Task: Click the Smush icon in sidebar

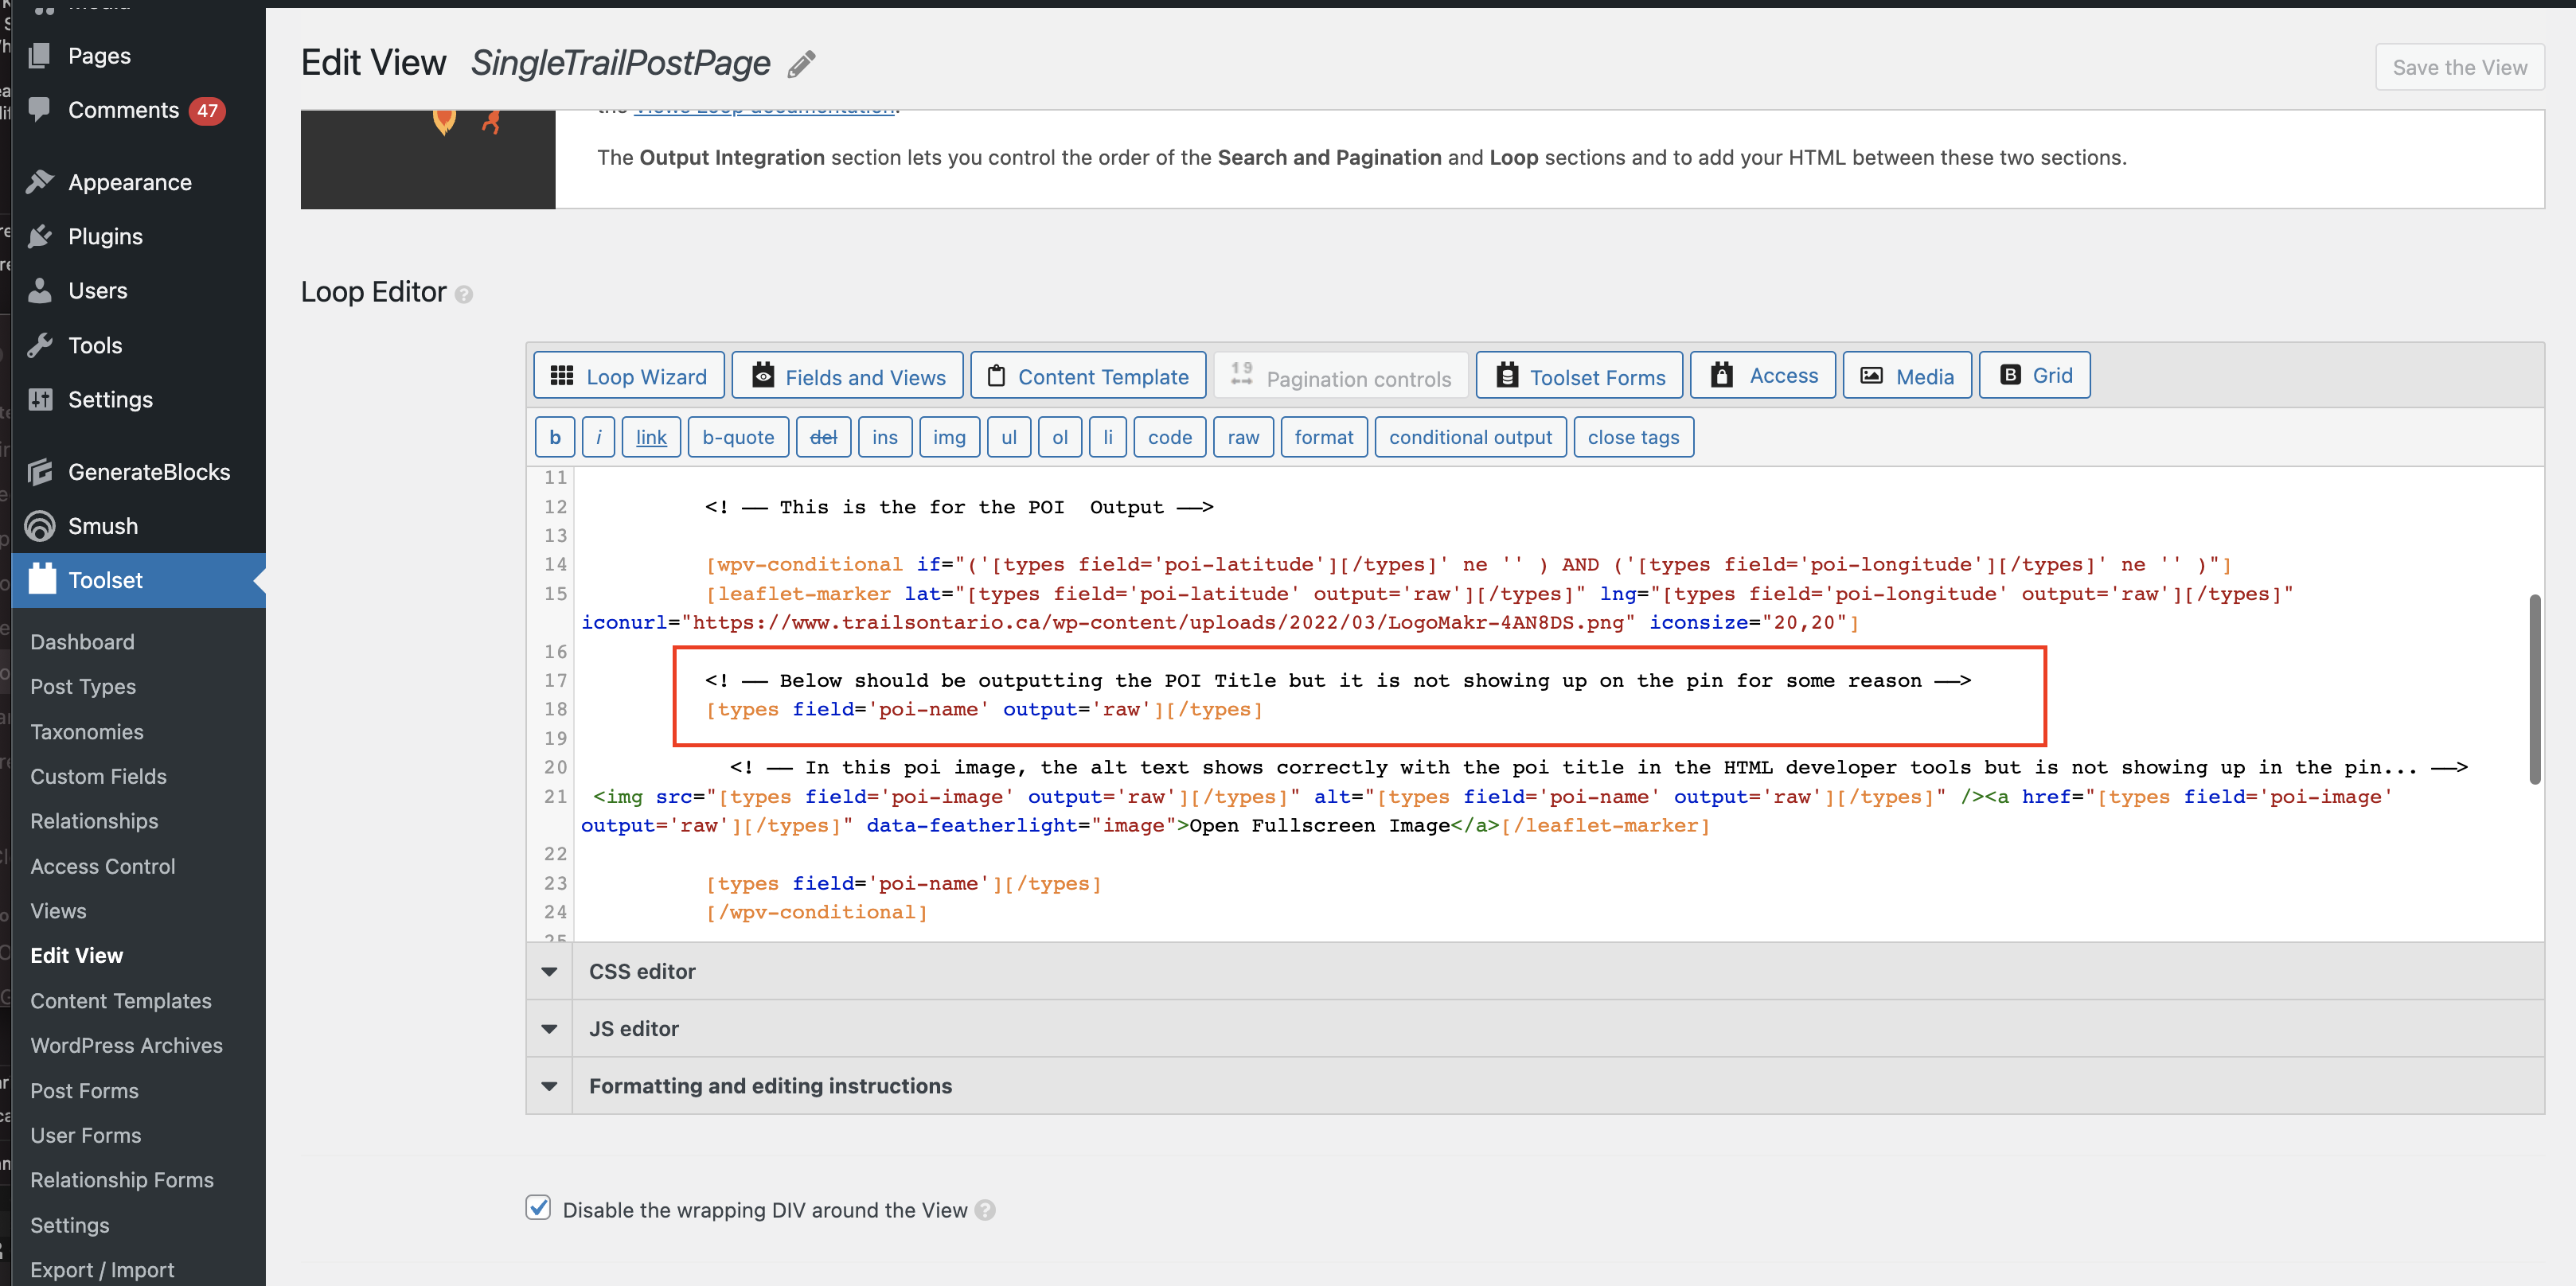Action: coord(40,525)
